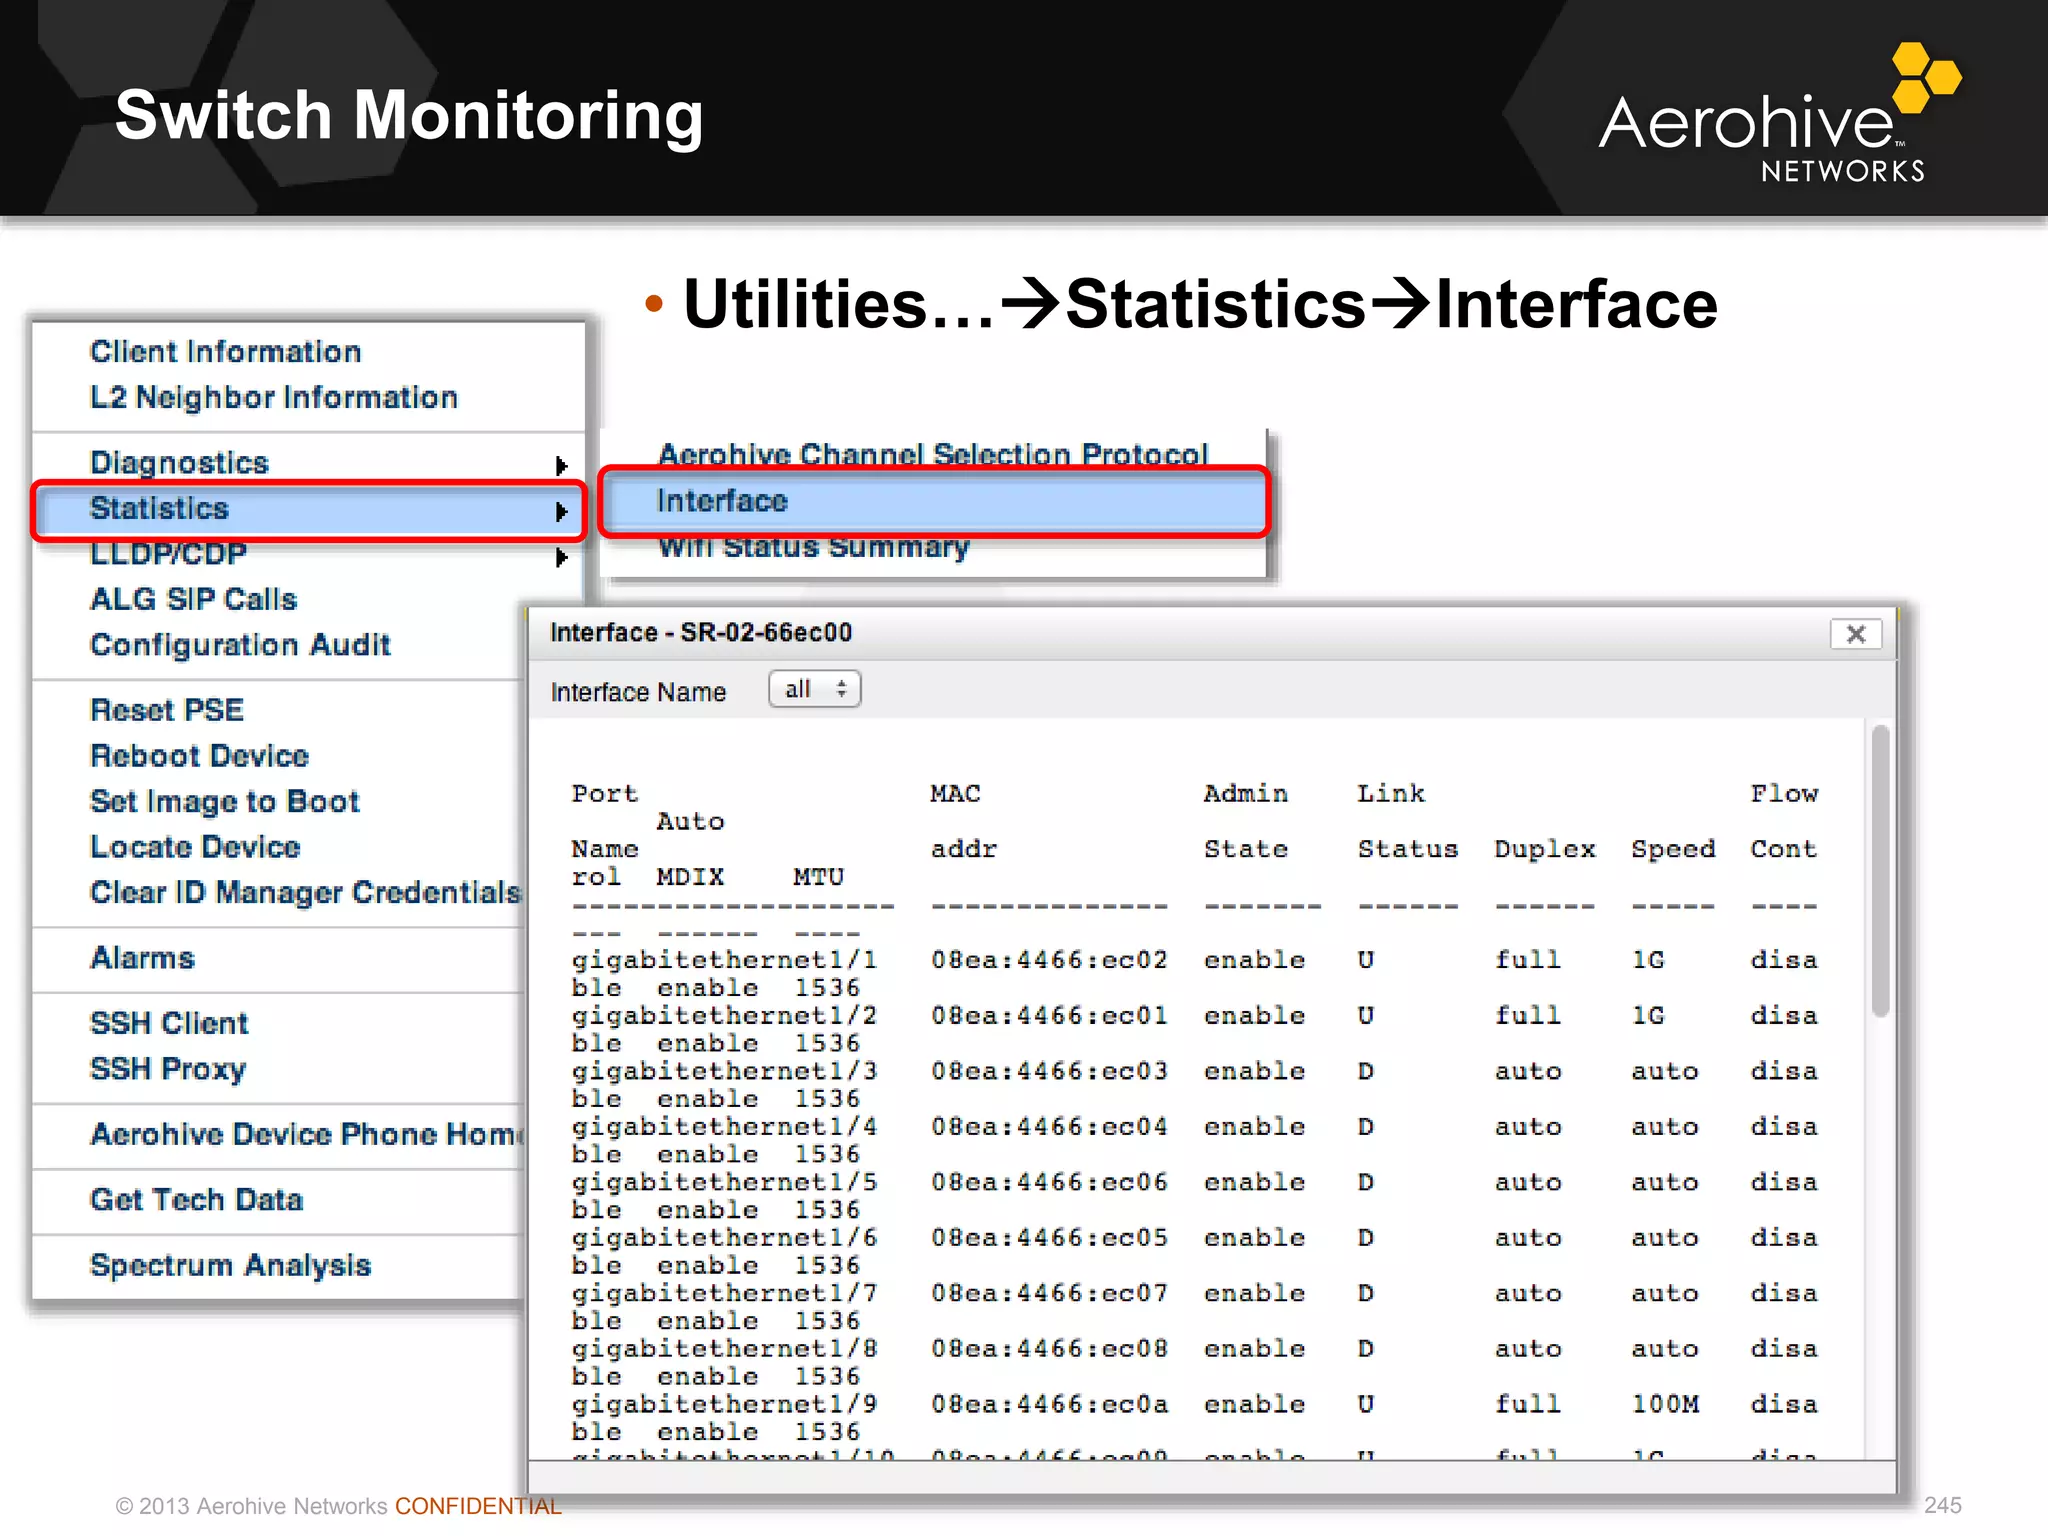Image resolution: width=2048 pixels, height=1536 pixels.
Task: Select Reboot Device
Action: point(199,756)
